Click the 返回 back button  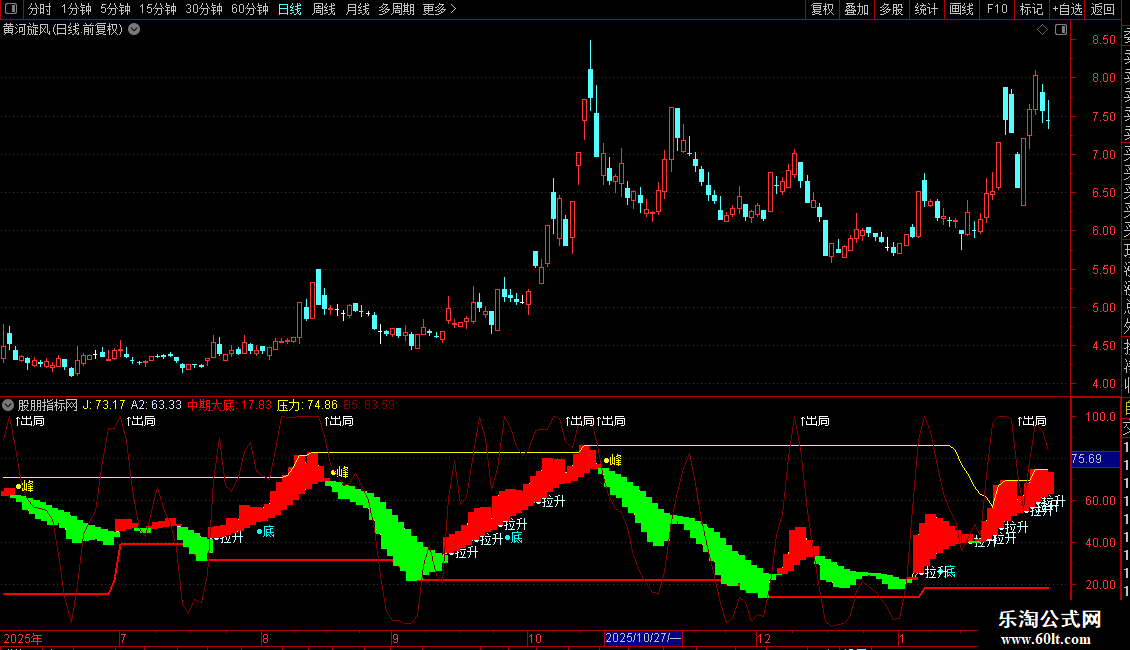[1103, 9]
